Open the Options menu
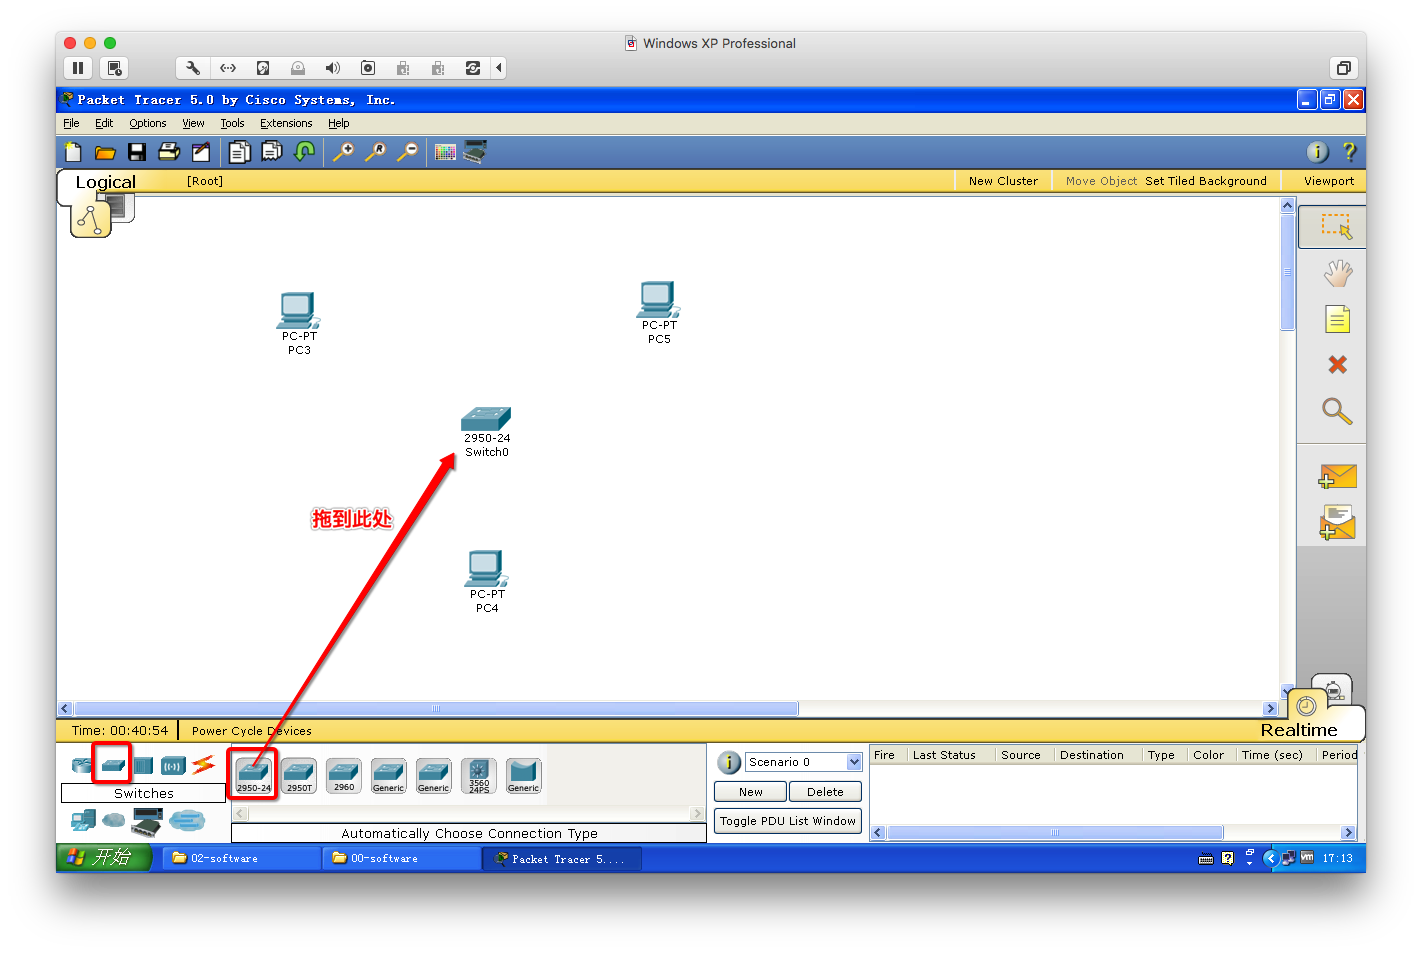Viewport: 1422px width, 953px height. click(147, 124)
